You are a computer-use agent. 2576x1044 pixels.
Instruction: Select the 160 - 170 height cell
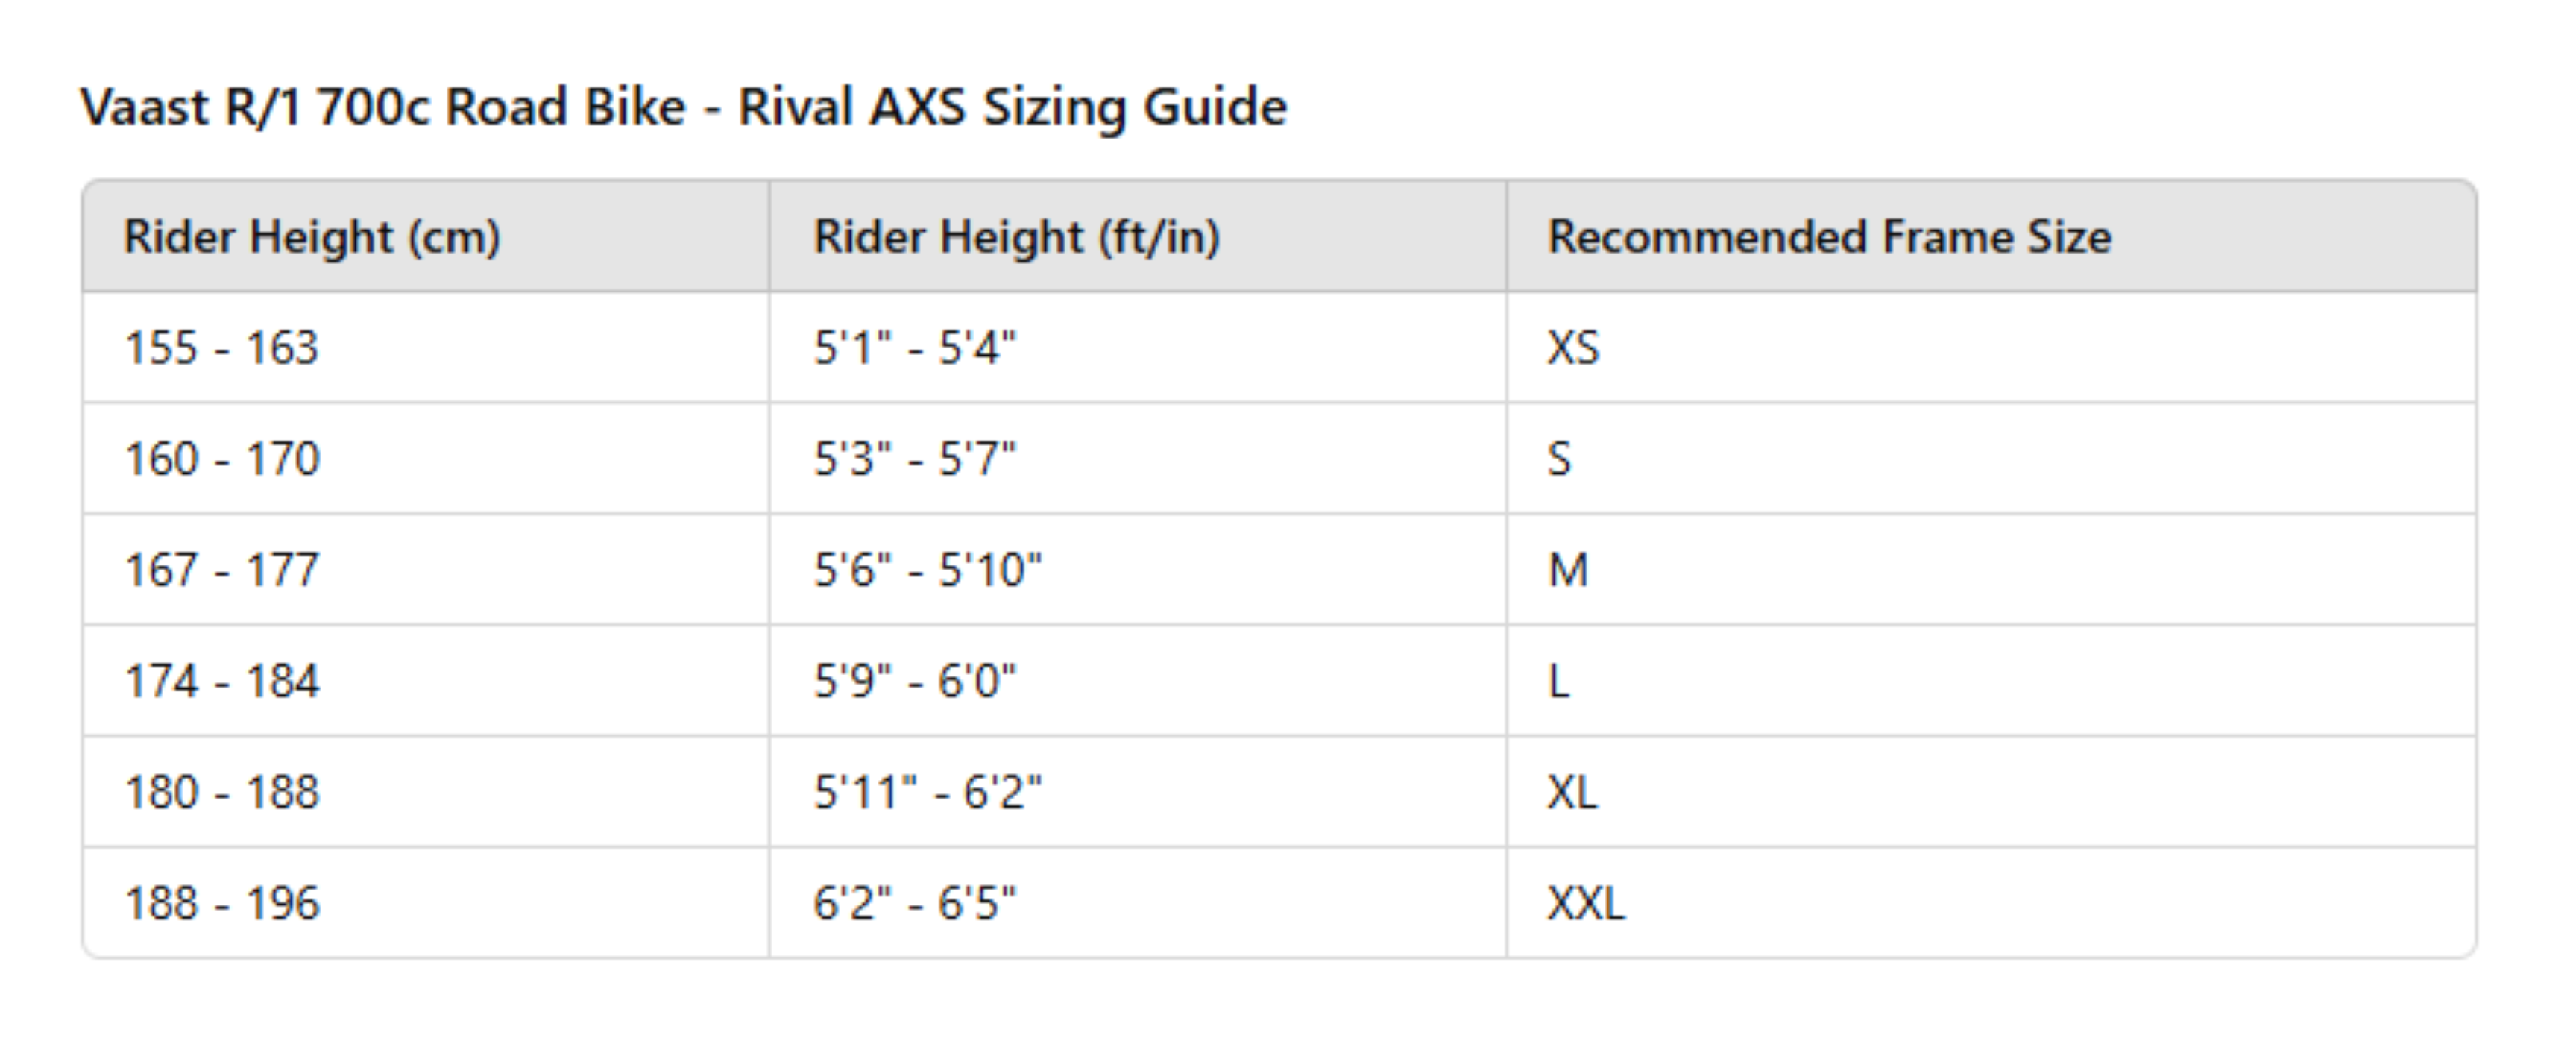tap(222, 459)
